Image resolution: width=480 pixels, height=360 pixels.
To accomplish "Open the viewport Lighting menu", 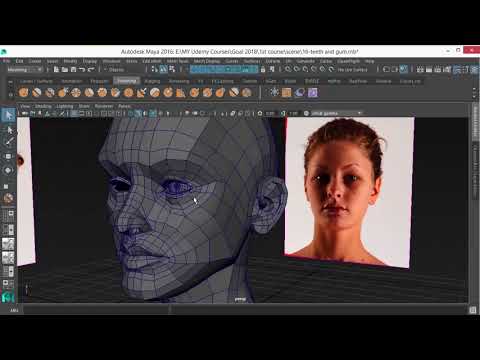I will point(65,106).
